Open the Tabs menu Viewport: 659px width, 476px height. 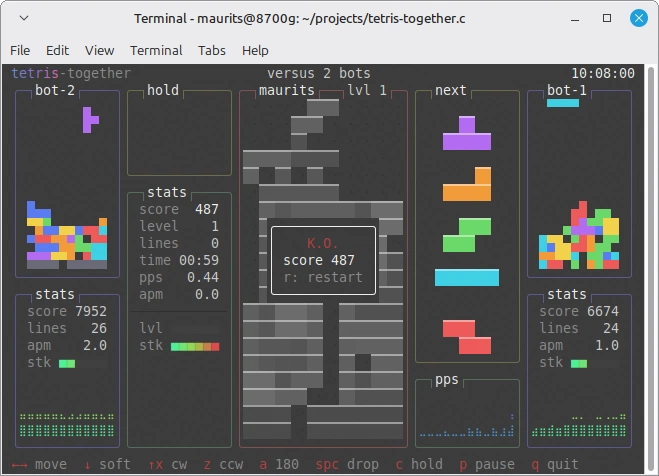tap(211, 50)
